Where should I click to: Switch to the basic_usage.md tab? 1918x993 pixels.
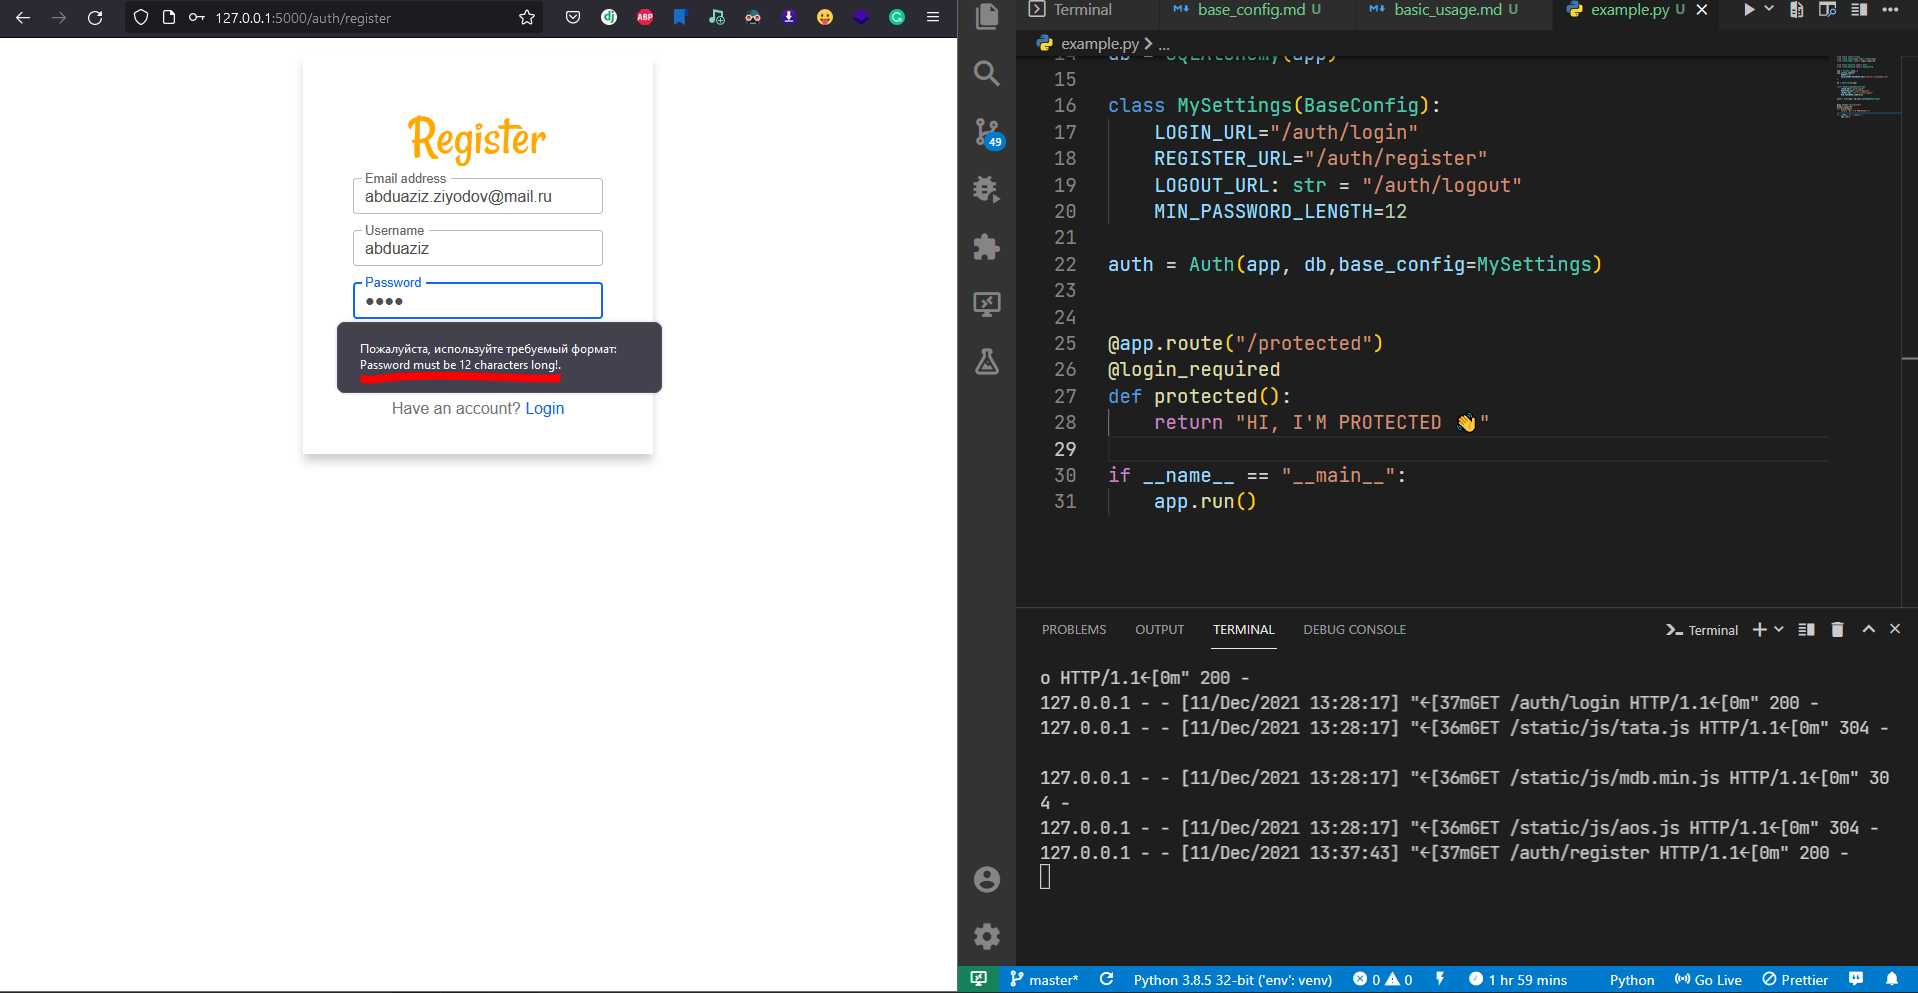(x=1447, y=10)
